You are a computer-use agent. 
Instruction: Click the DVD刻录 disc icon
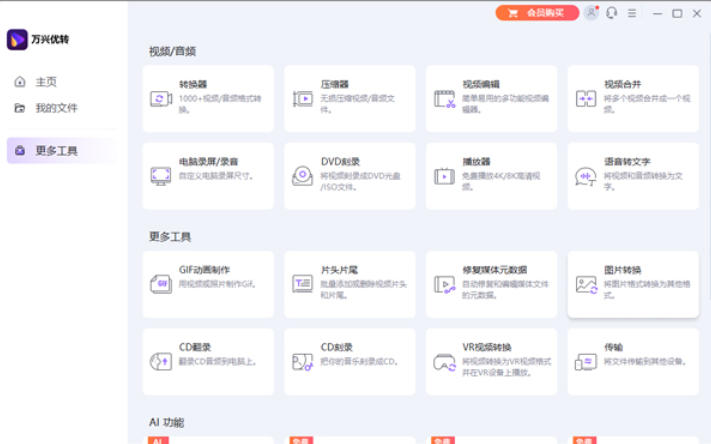click(302, 176)
